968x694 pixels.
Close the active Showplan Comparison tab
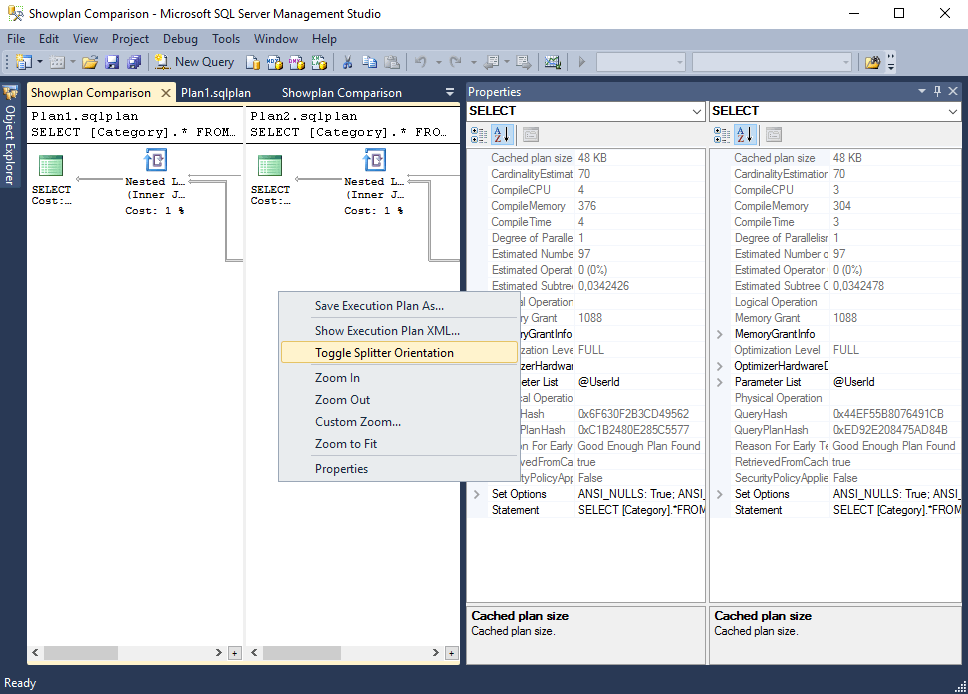pos(166,93)
